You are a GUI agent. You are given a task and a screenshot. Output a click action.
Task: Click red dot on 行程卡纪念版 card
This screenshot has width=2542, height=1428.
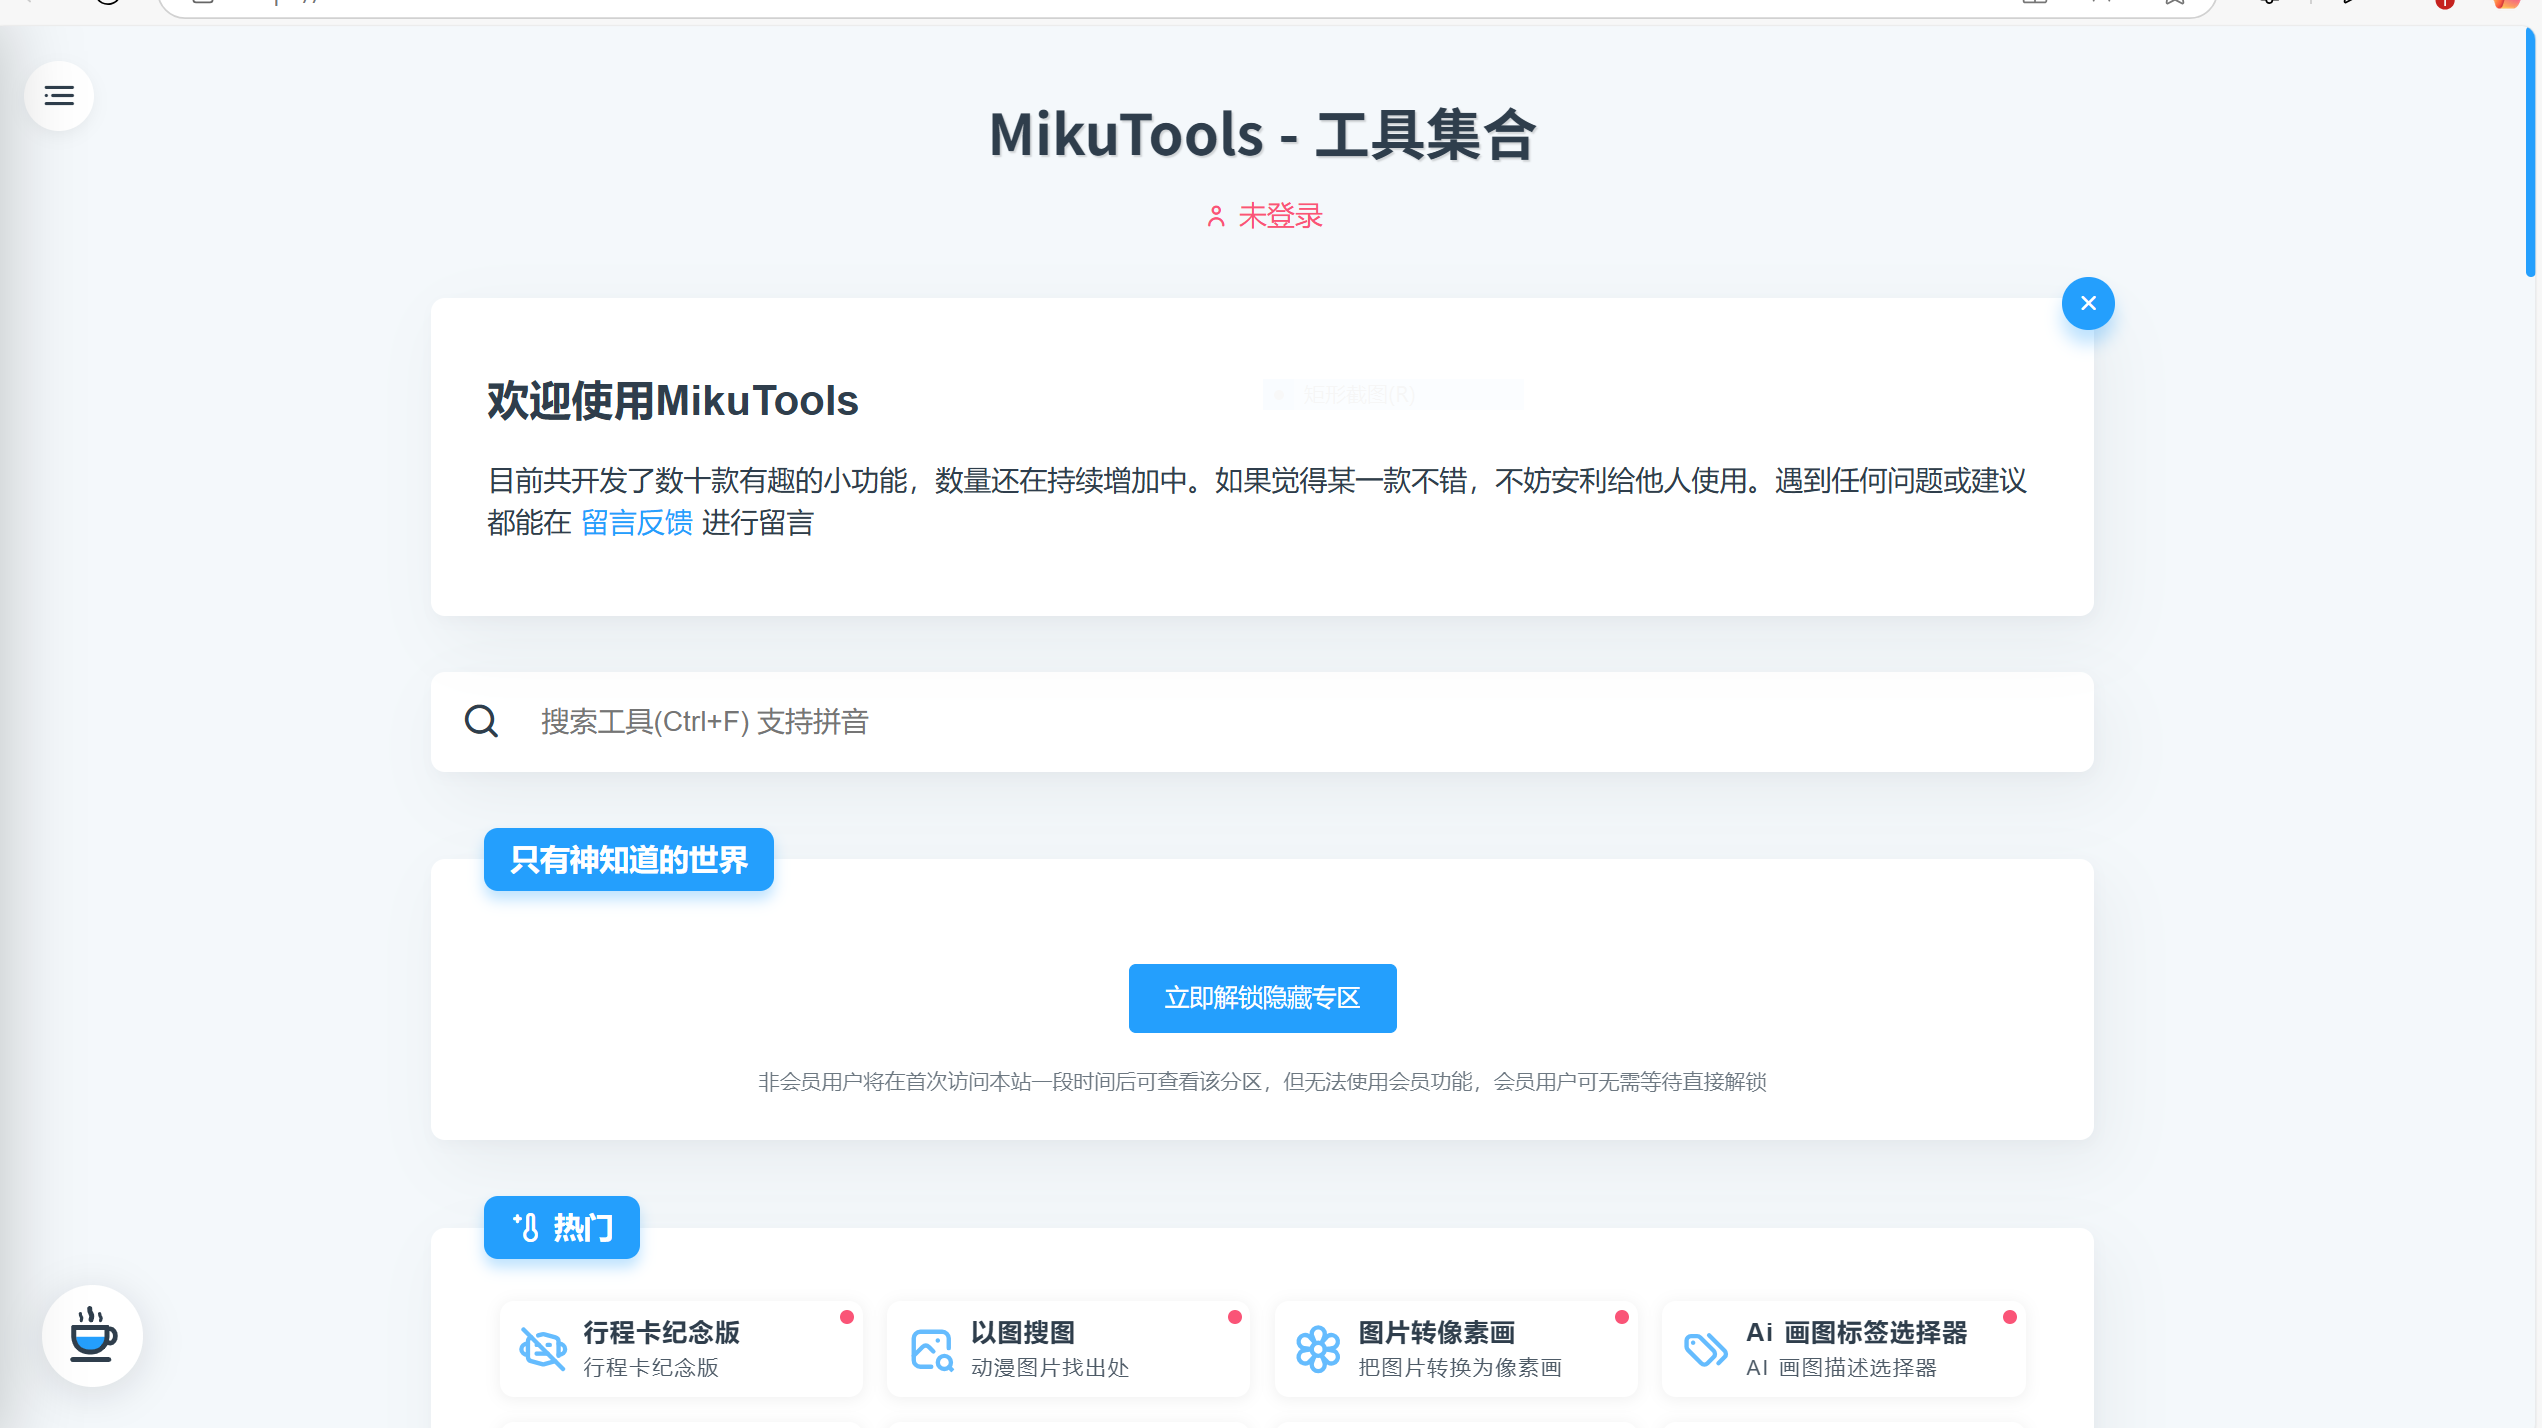847,1317
